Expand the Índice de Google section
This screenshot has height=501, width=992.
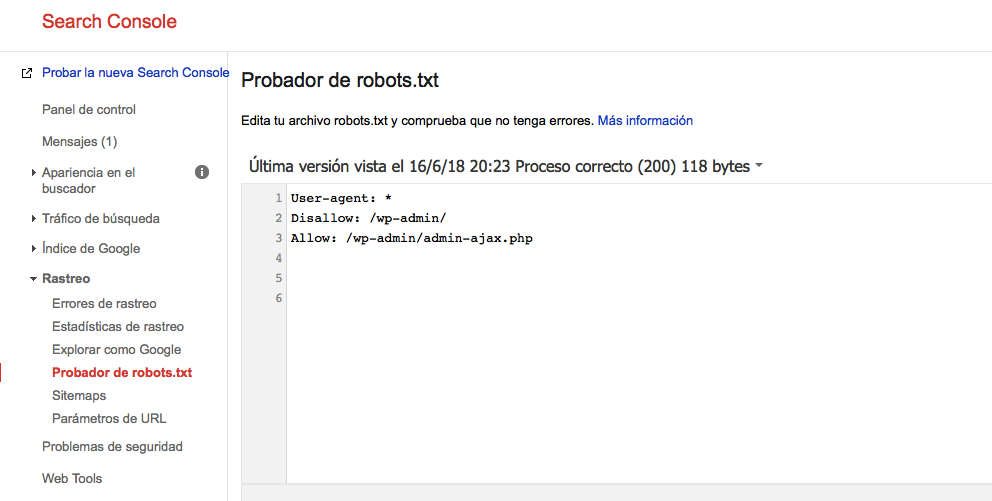pos(34,249)
